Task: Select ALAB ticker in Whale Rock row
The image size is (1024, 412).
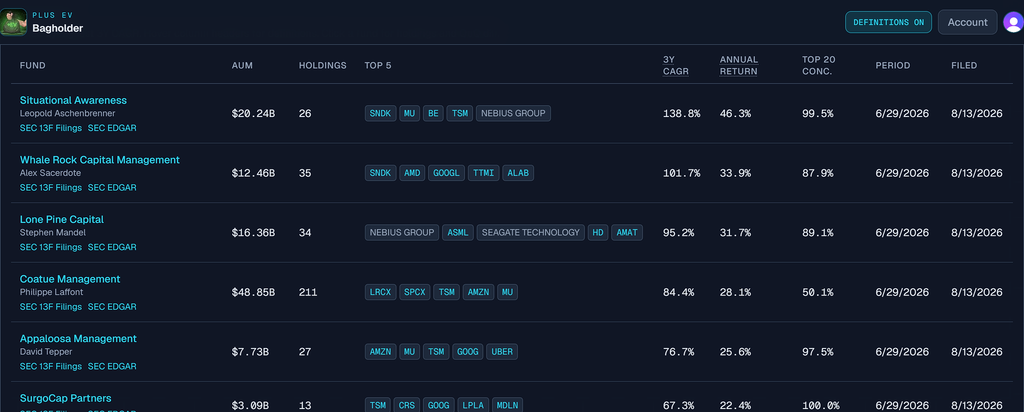Action: 519,173
